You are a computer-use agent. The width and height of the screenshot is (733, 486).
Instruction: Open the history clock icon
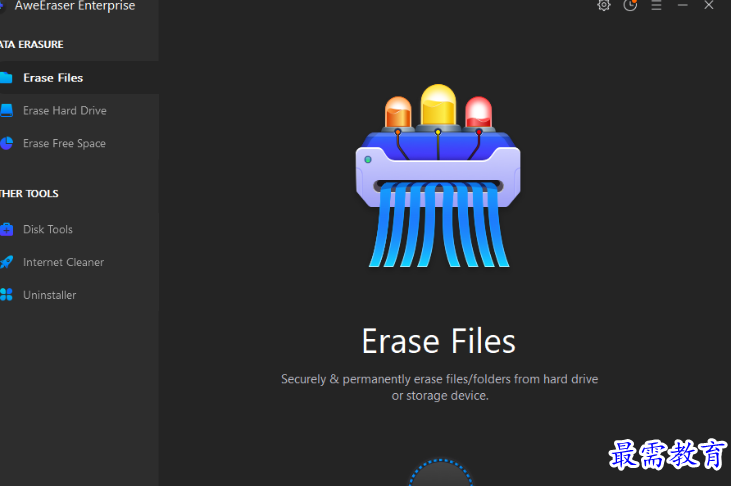[x=630, y=6]
